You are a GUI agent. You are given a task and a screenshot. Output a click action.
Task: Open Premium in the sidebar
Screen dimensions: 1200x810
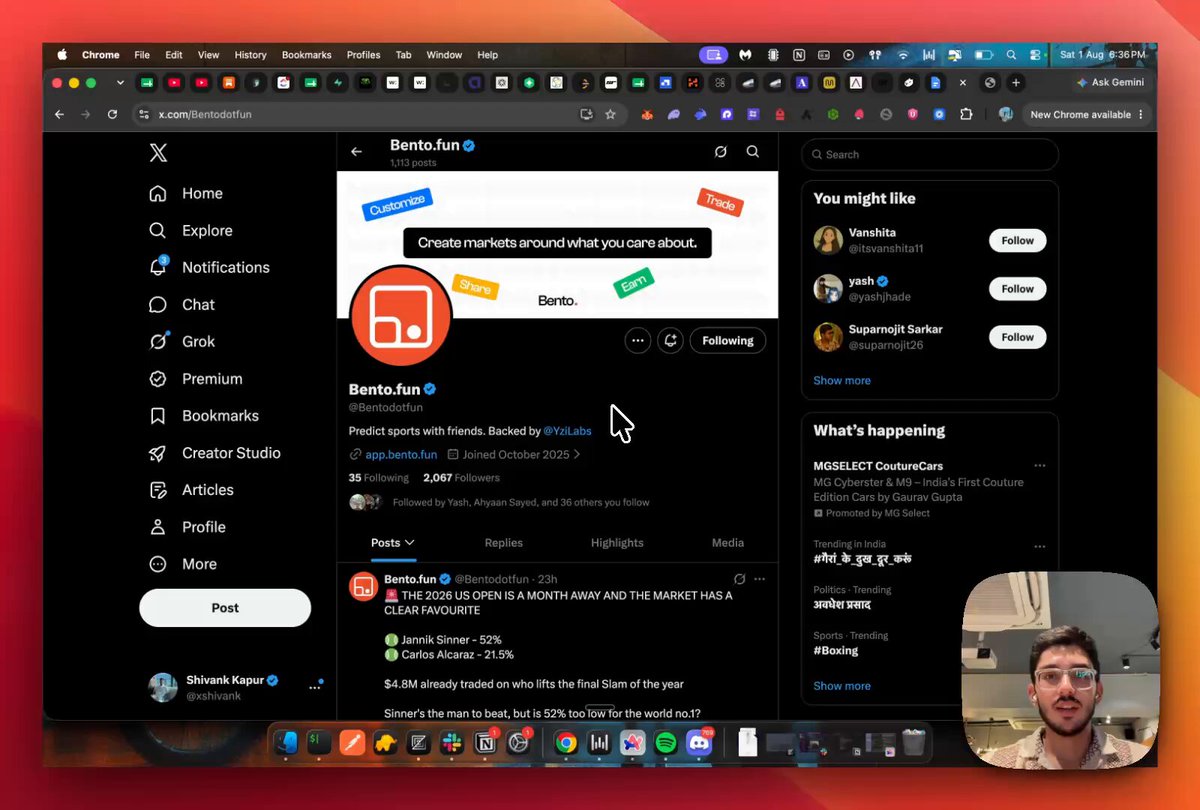(195, 379)
